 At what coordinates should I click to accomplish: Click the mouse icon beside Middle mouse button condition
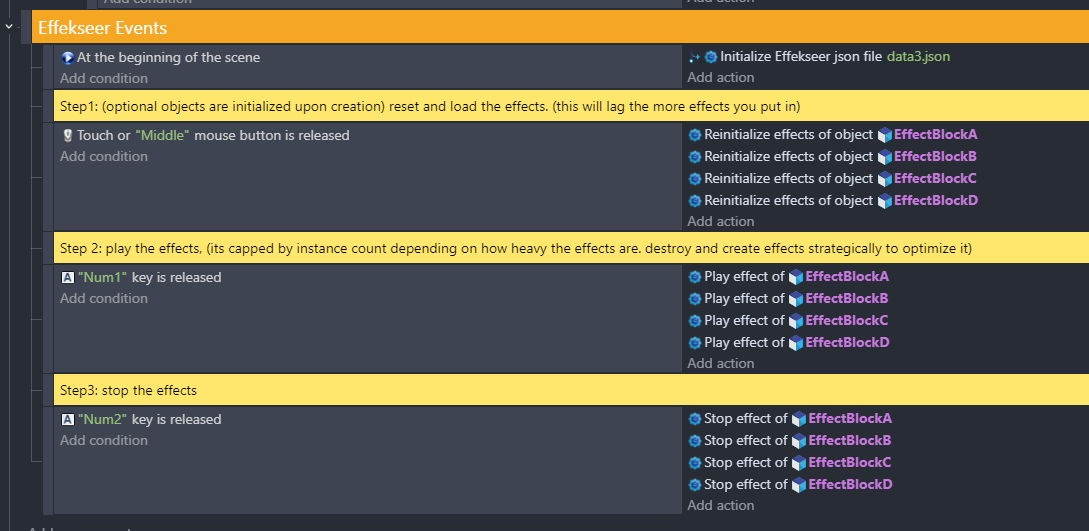coord(67,135)
